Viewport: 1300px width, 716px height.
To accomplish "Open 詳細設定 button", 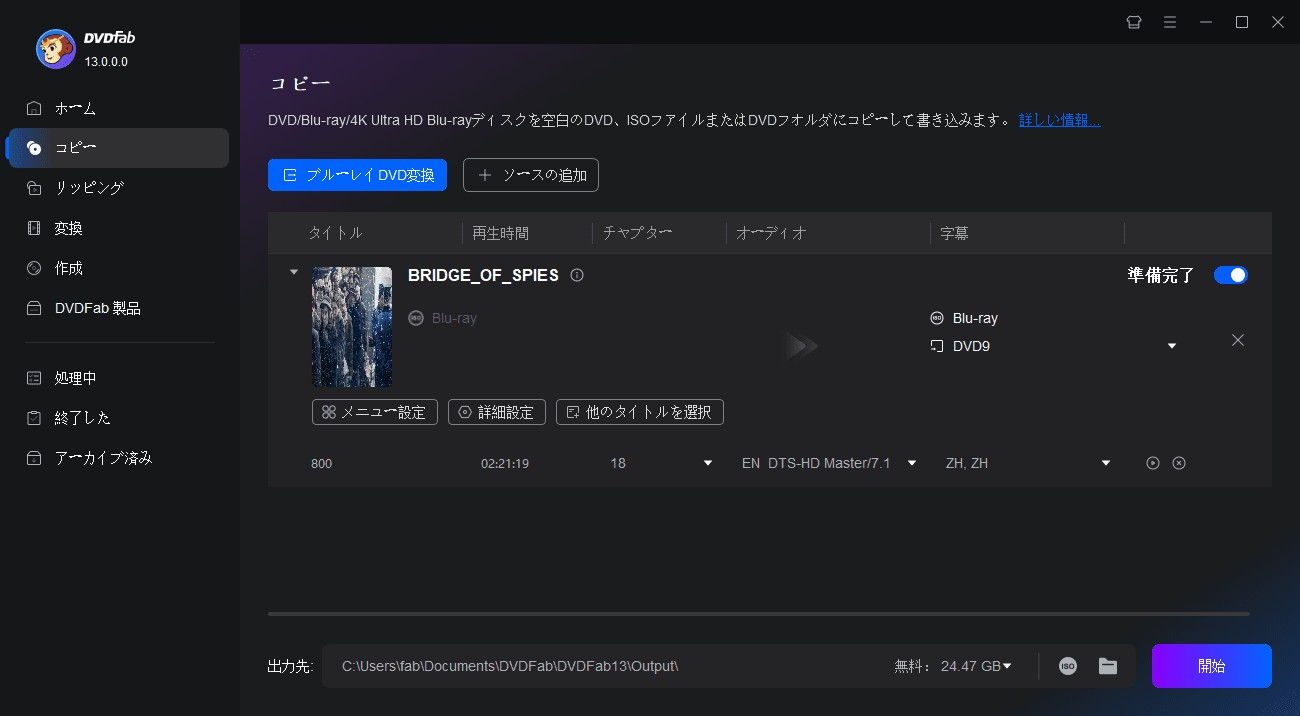I will (x=497, y=412).
